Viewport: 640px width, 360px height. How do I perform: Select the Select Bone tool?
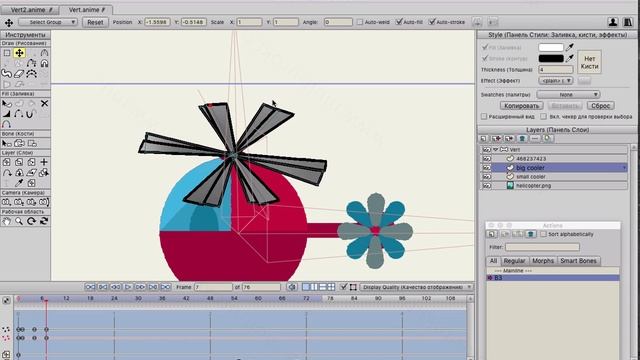tap(7, 143)
